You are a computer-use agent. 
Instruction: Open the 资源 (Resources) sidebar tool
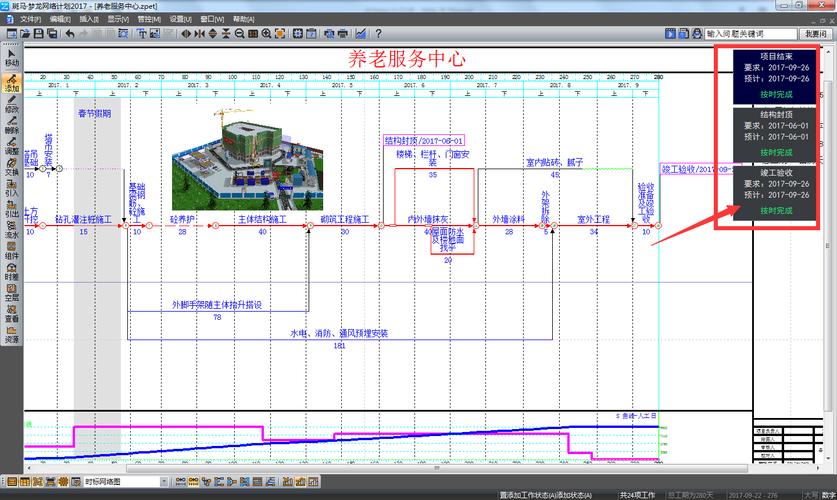[11, 334]
